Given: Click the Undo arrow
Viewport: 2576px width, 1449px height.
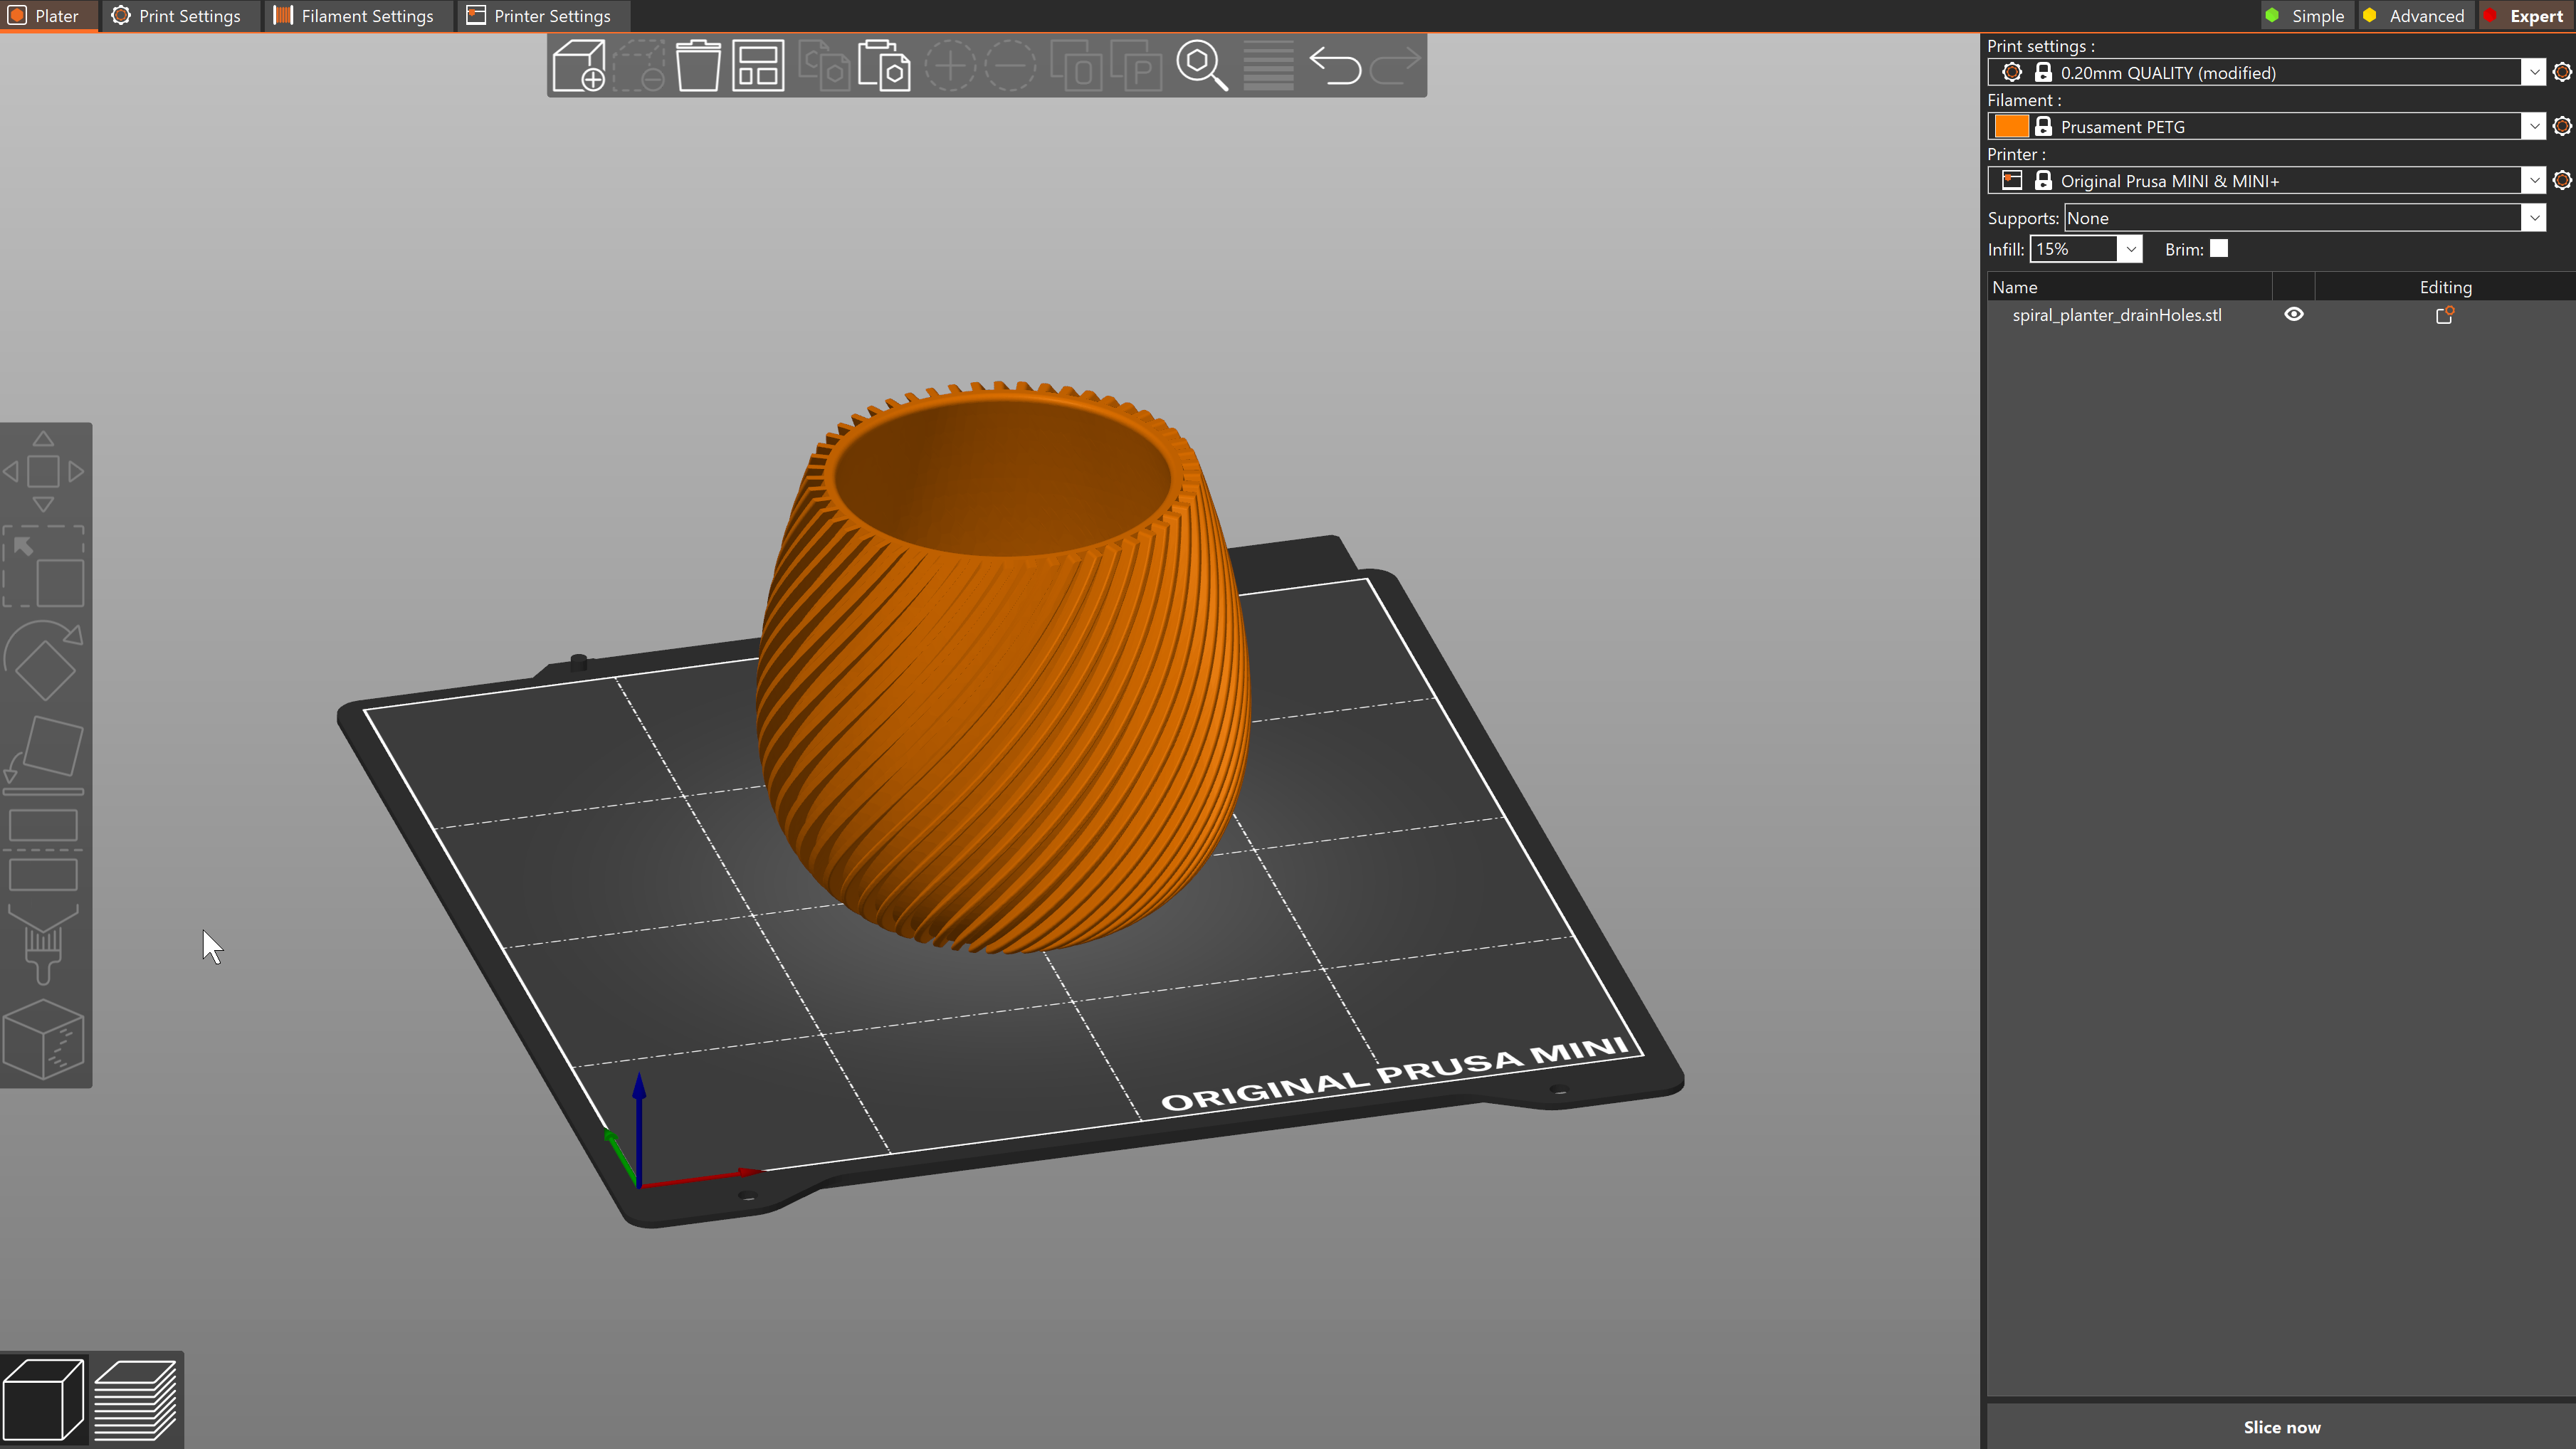Looking at the screenshot, I should [1337, 65].
